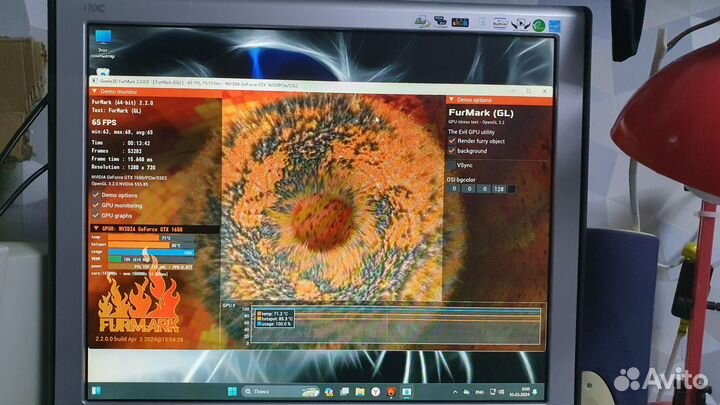Uncheck the background checkbox
720x405 pixels.
tap(453, 151)
